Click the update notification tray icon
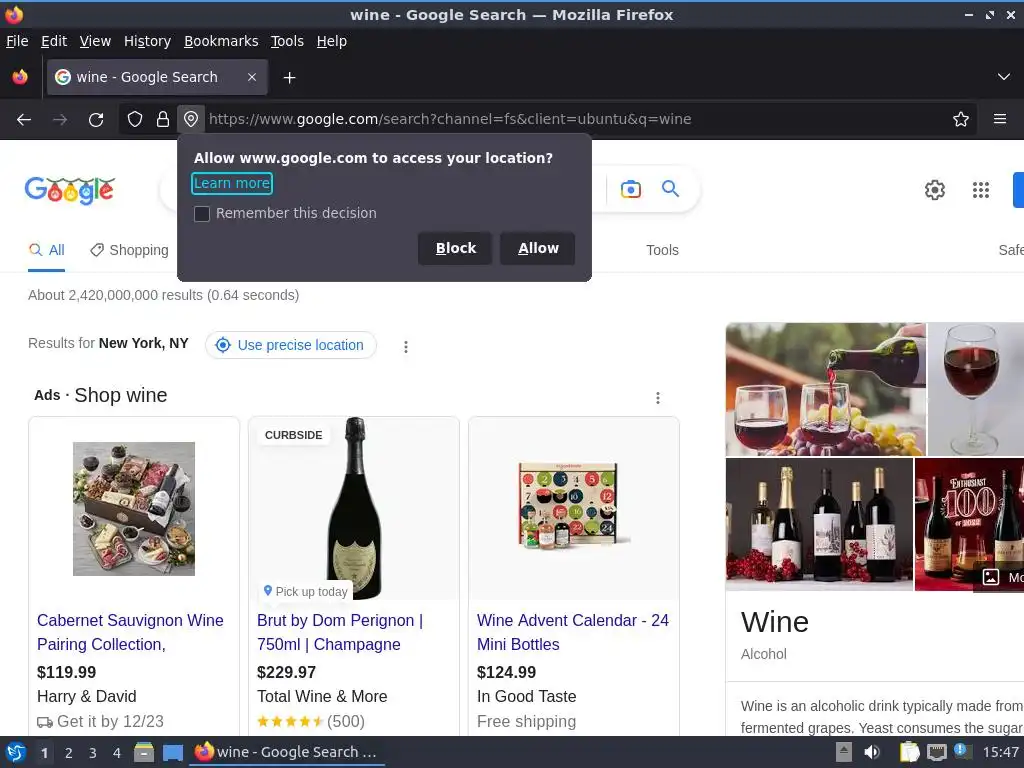1024x768 pixels. tap(961, 751)
